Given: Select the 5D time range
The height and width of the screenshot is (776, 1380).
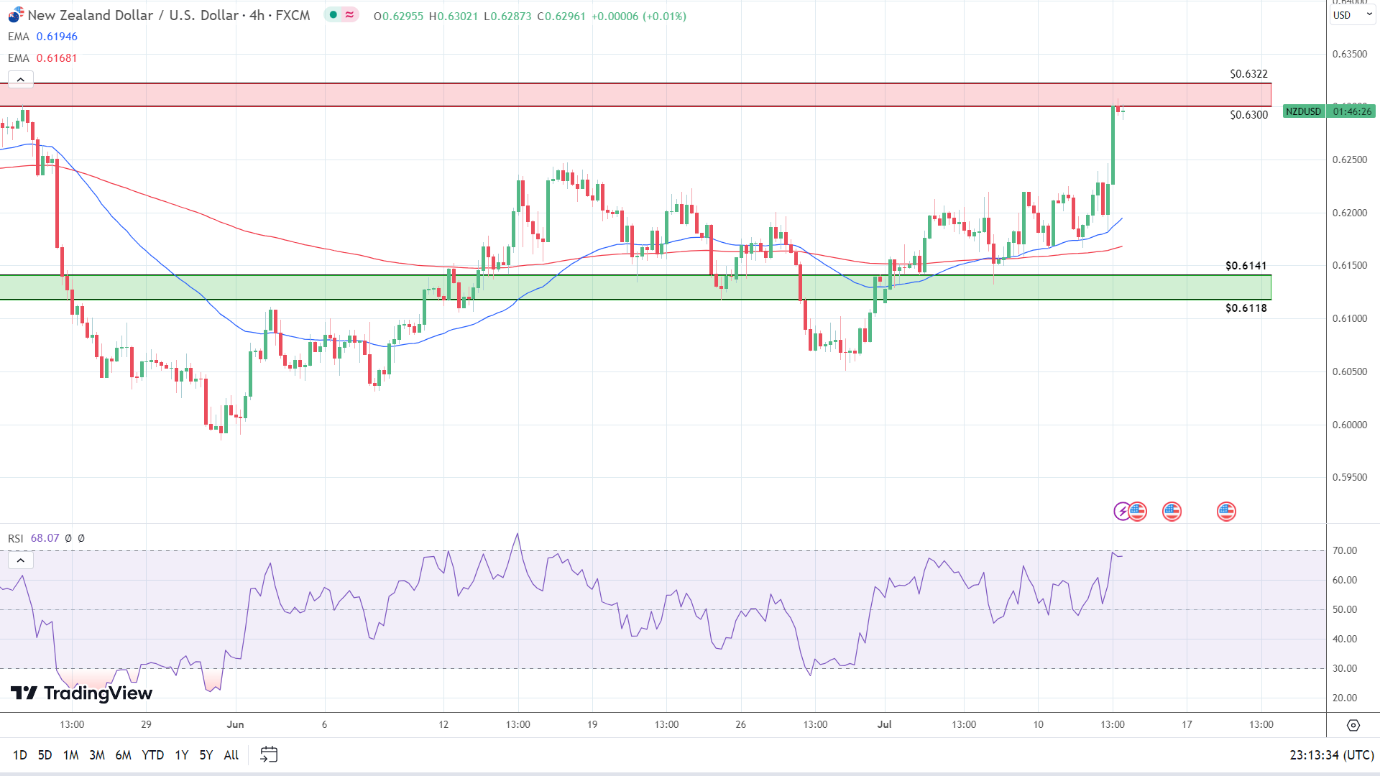Looking at the screenshot, I should point(45,755).
